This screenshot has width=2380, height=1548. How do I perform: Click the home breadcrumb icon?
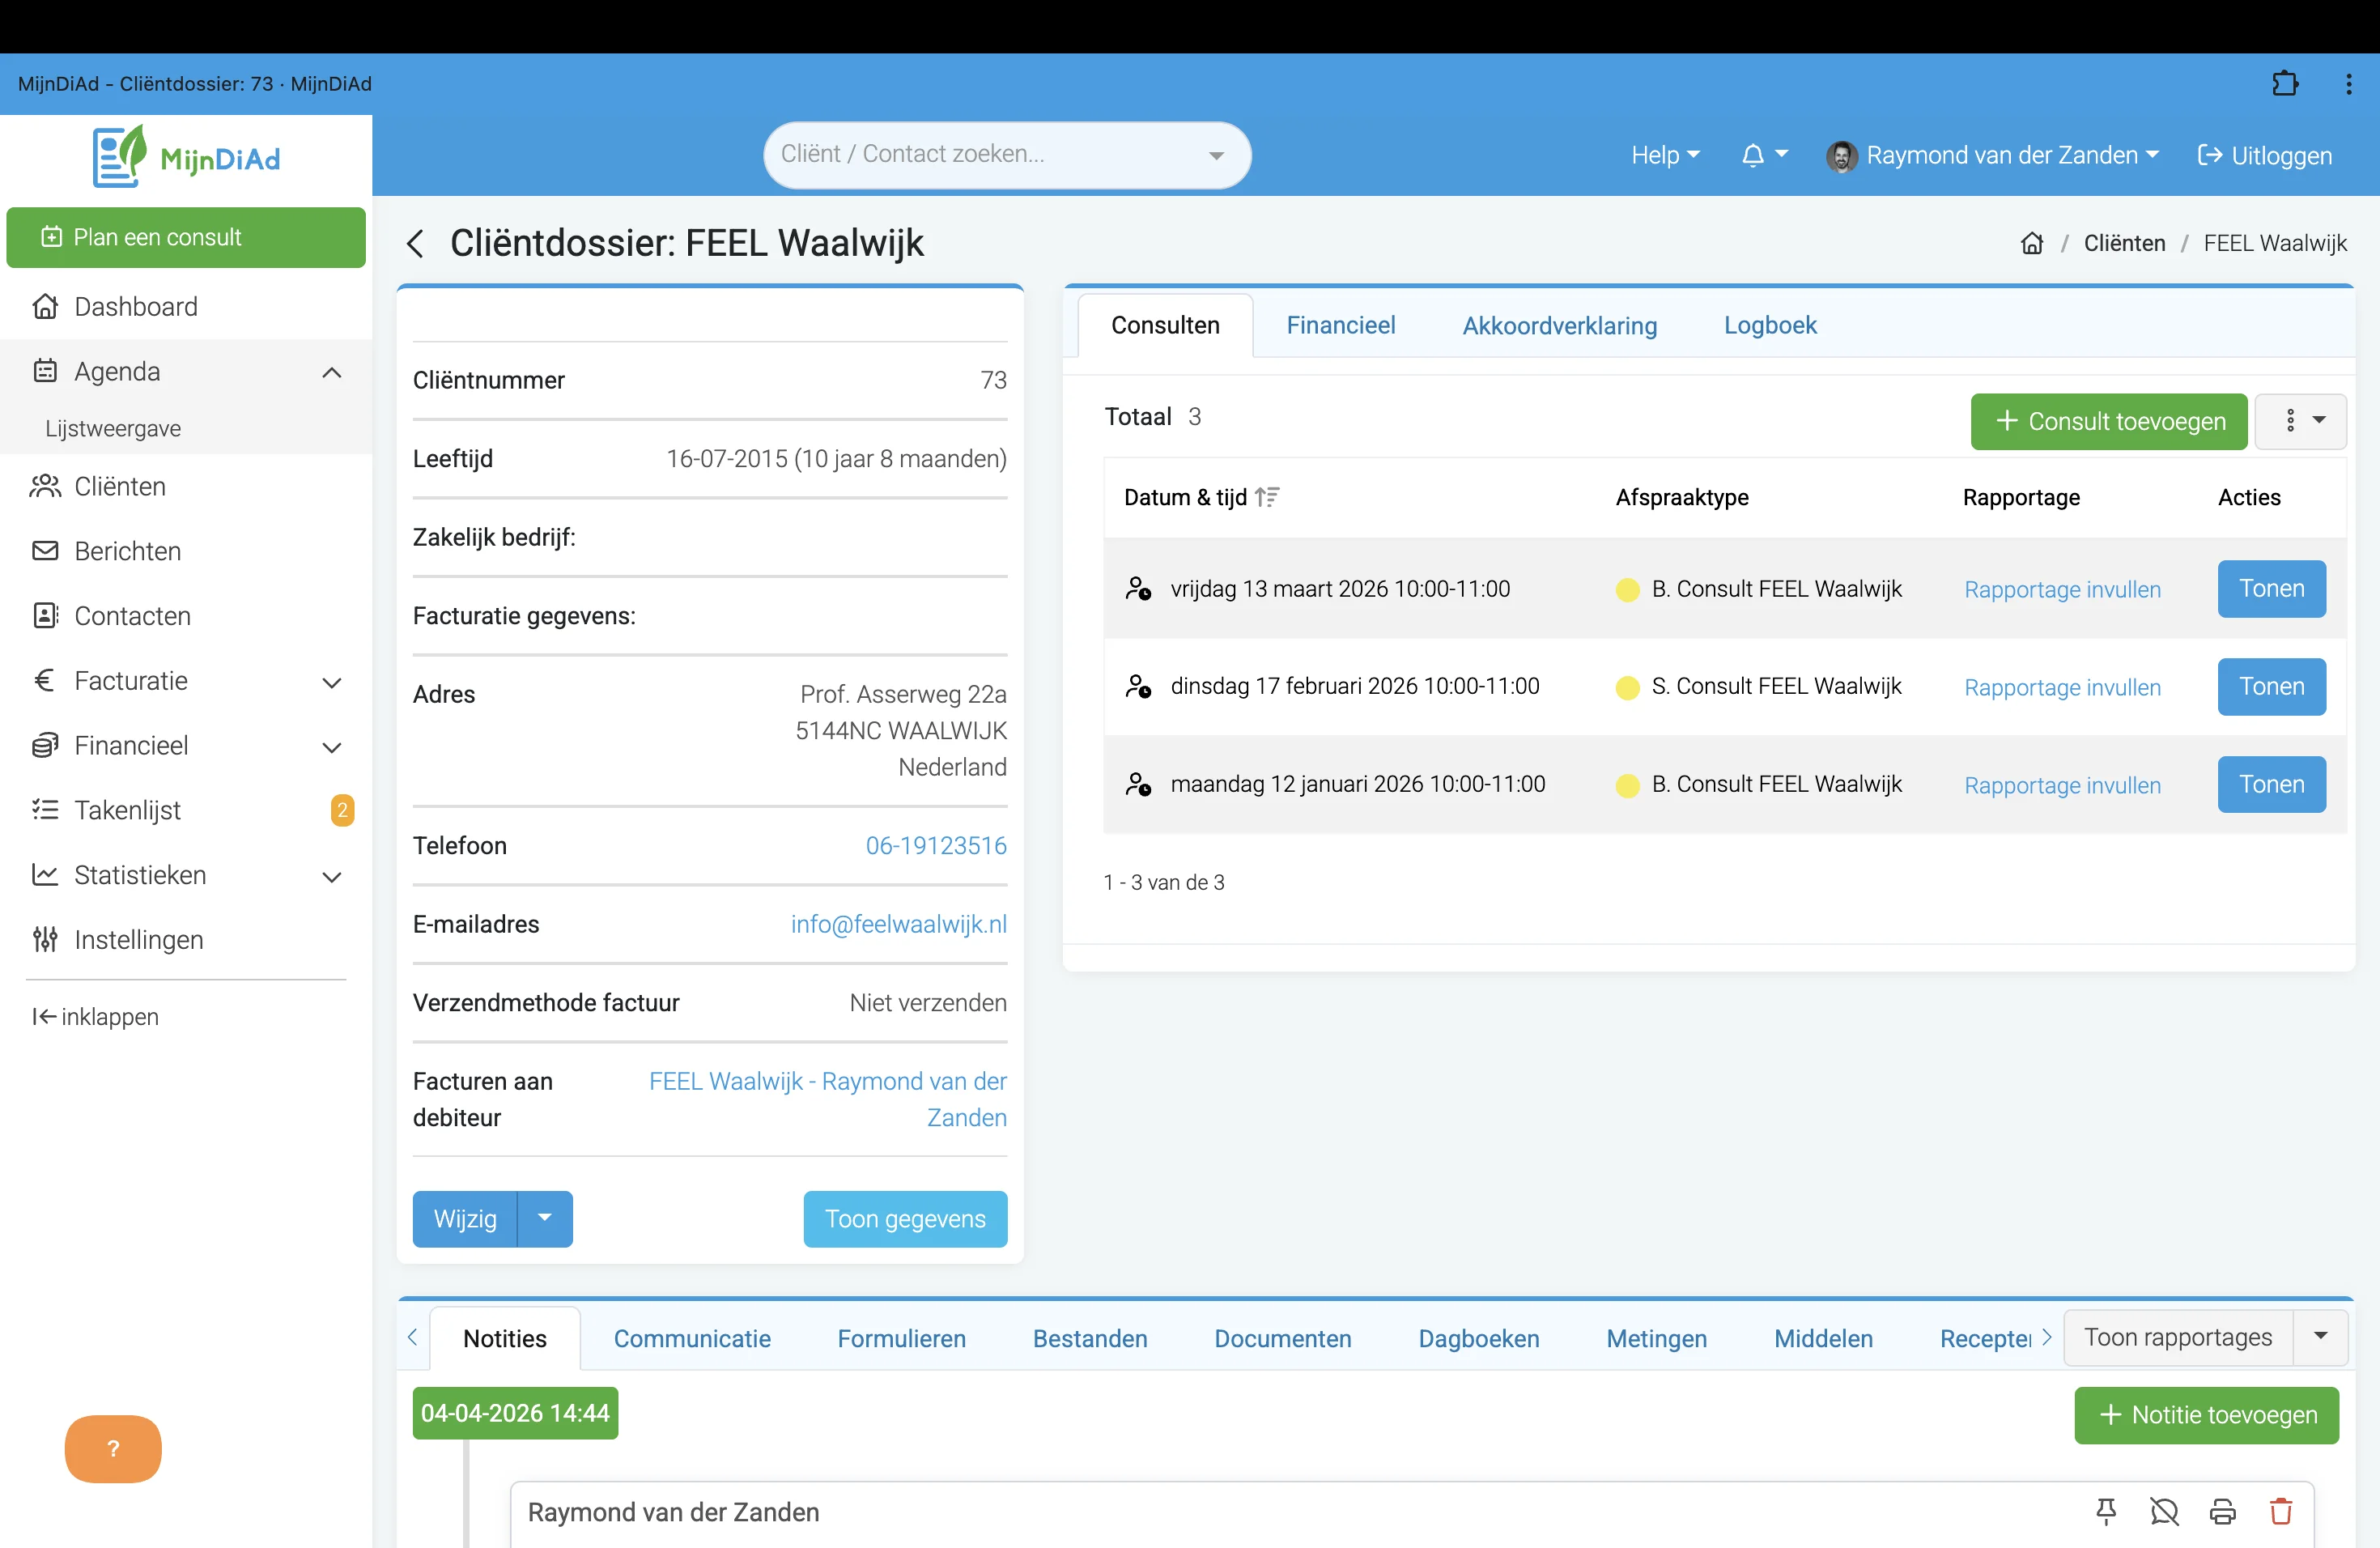point(2031,243)
